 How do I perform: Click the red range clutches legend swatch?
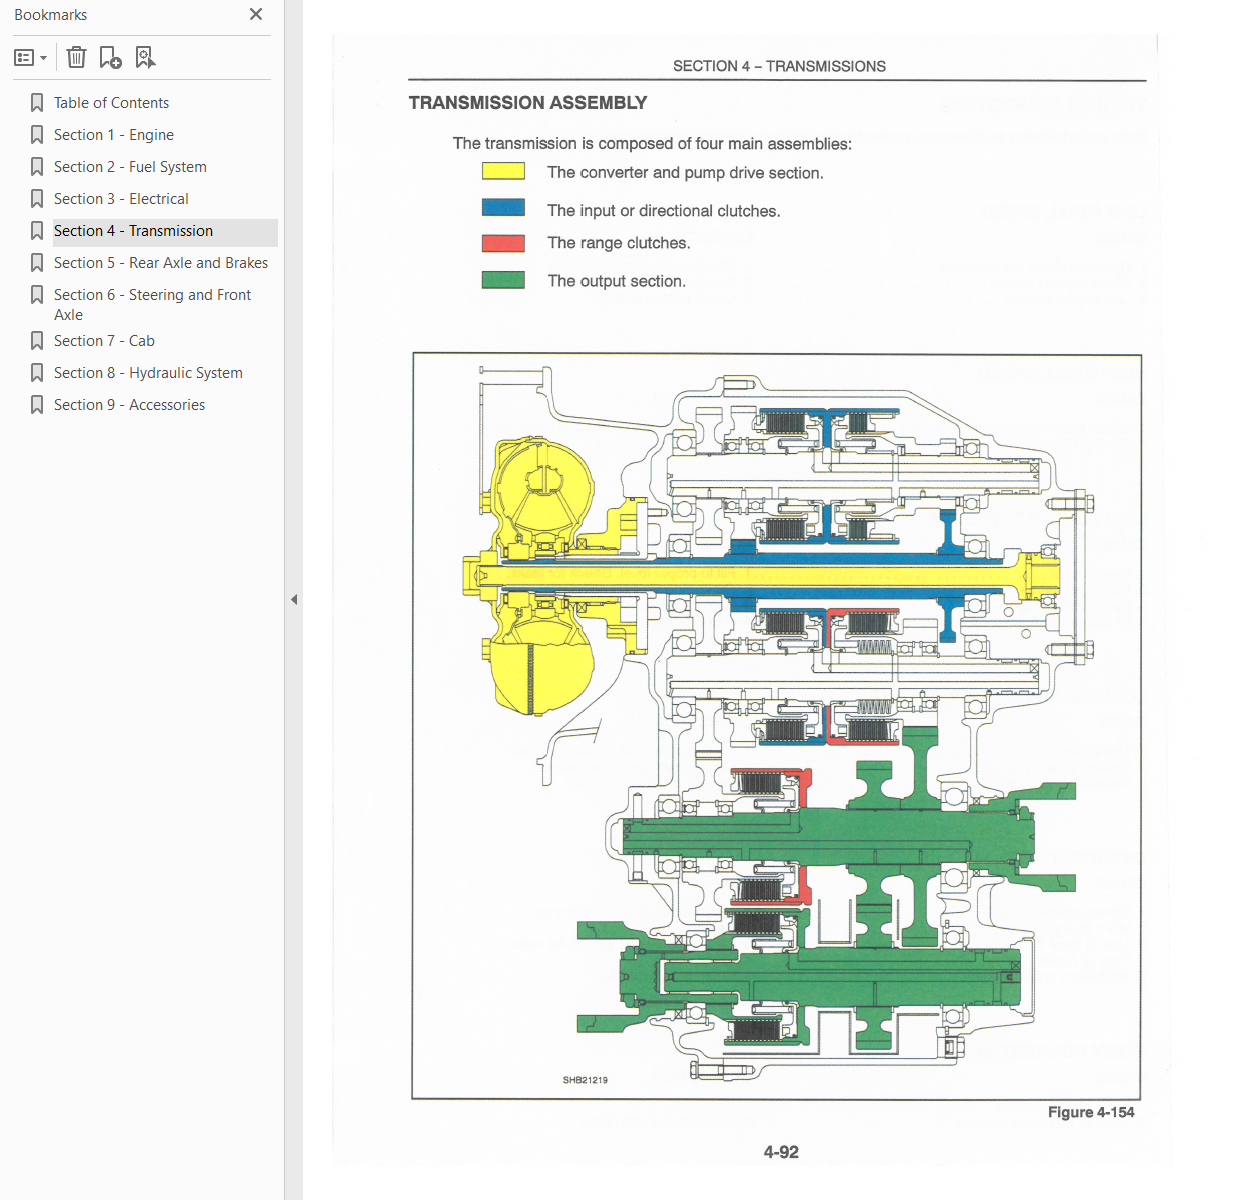click(x=503, y=243)
